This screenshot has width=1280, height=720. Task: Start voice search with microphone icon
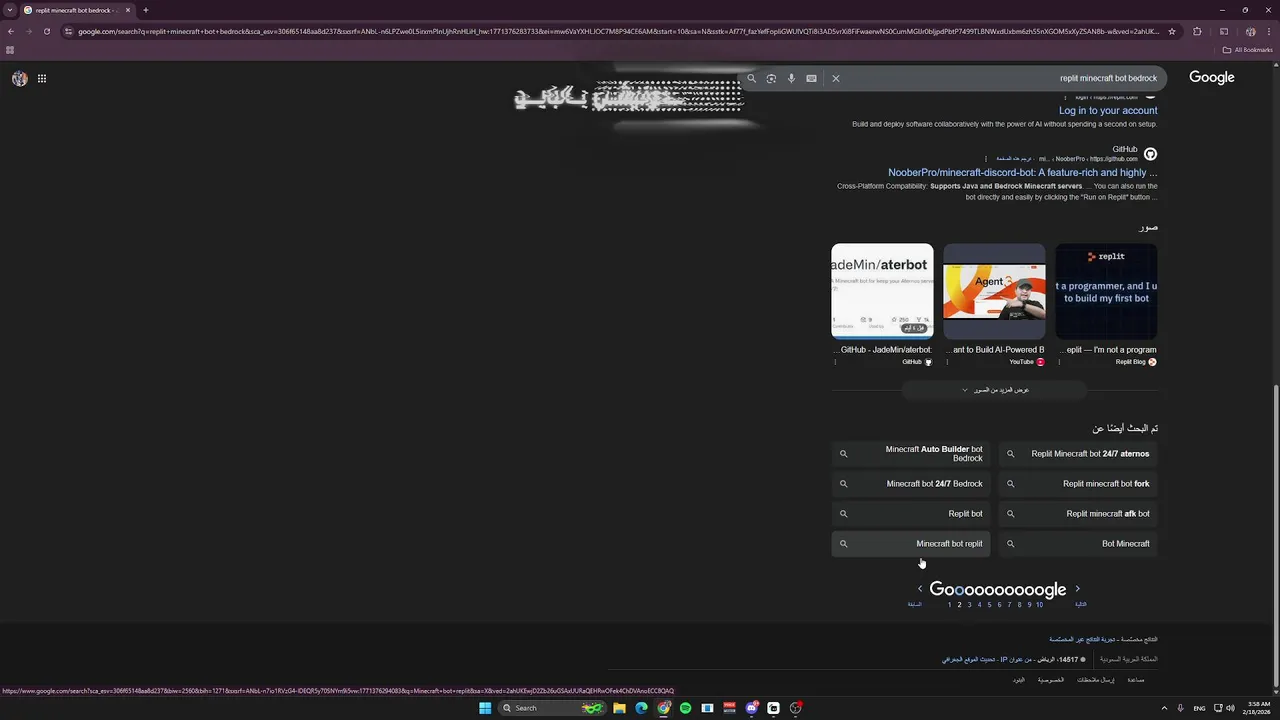[x=791, y=78]
